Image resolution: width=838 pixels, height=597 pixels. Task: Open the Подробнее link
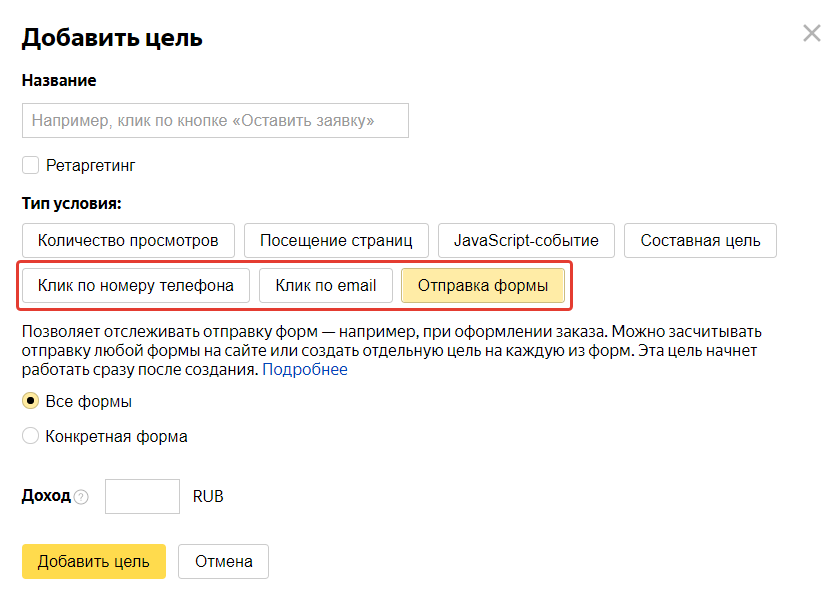click(305, 369)
